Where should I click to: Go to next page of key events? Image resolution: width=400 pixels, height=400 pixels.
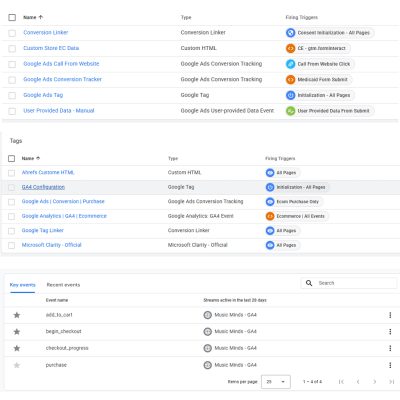(x=375, y=382)
